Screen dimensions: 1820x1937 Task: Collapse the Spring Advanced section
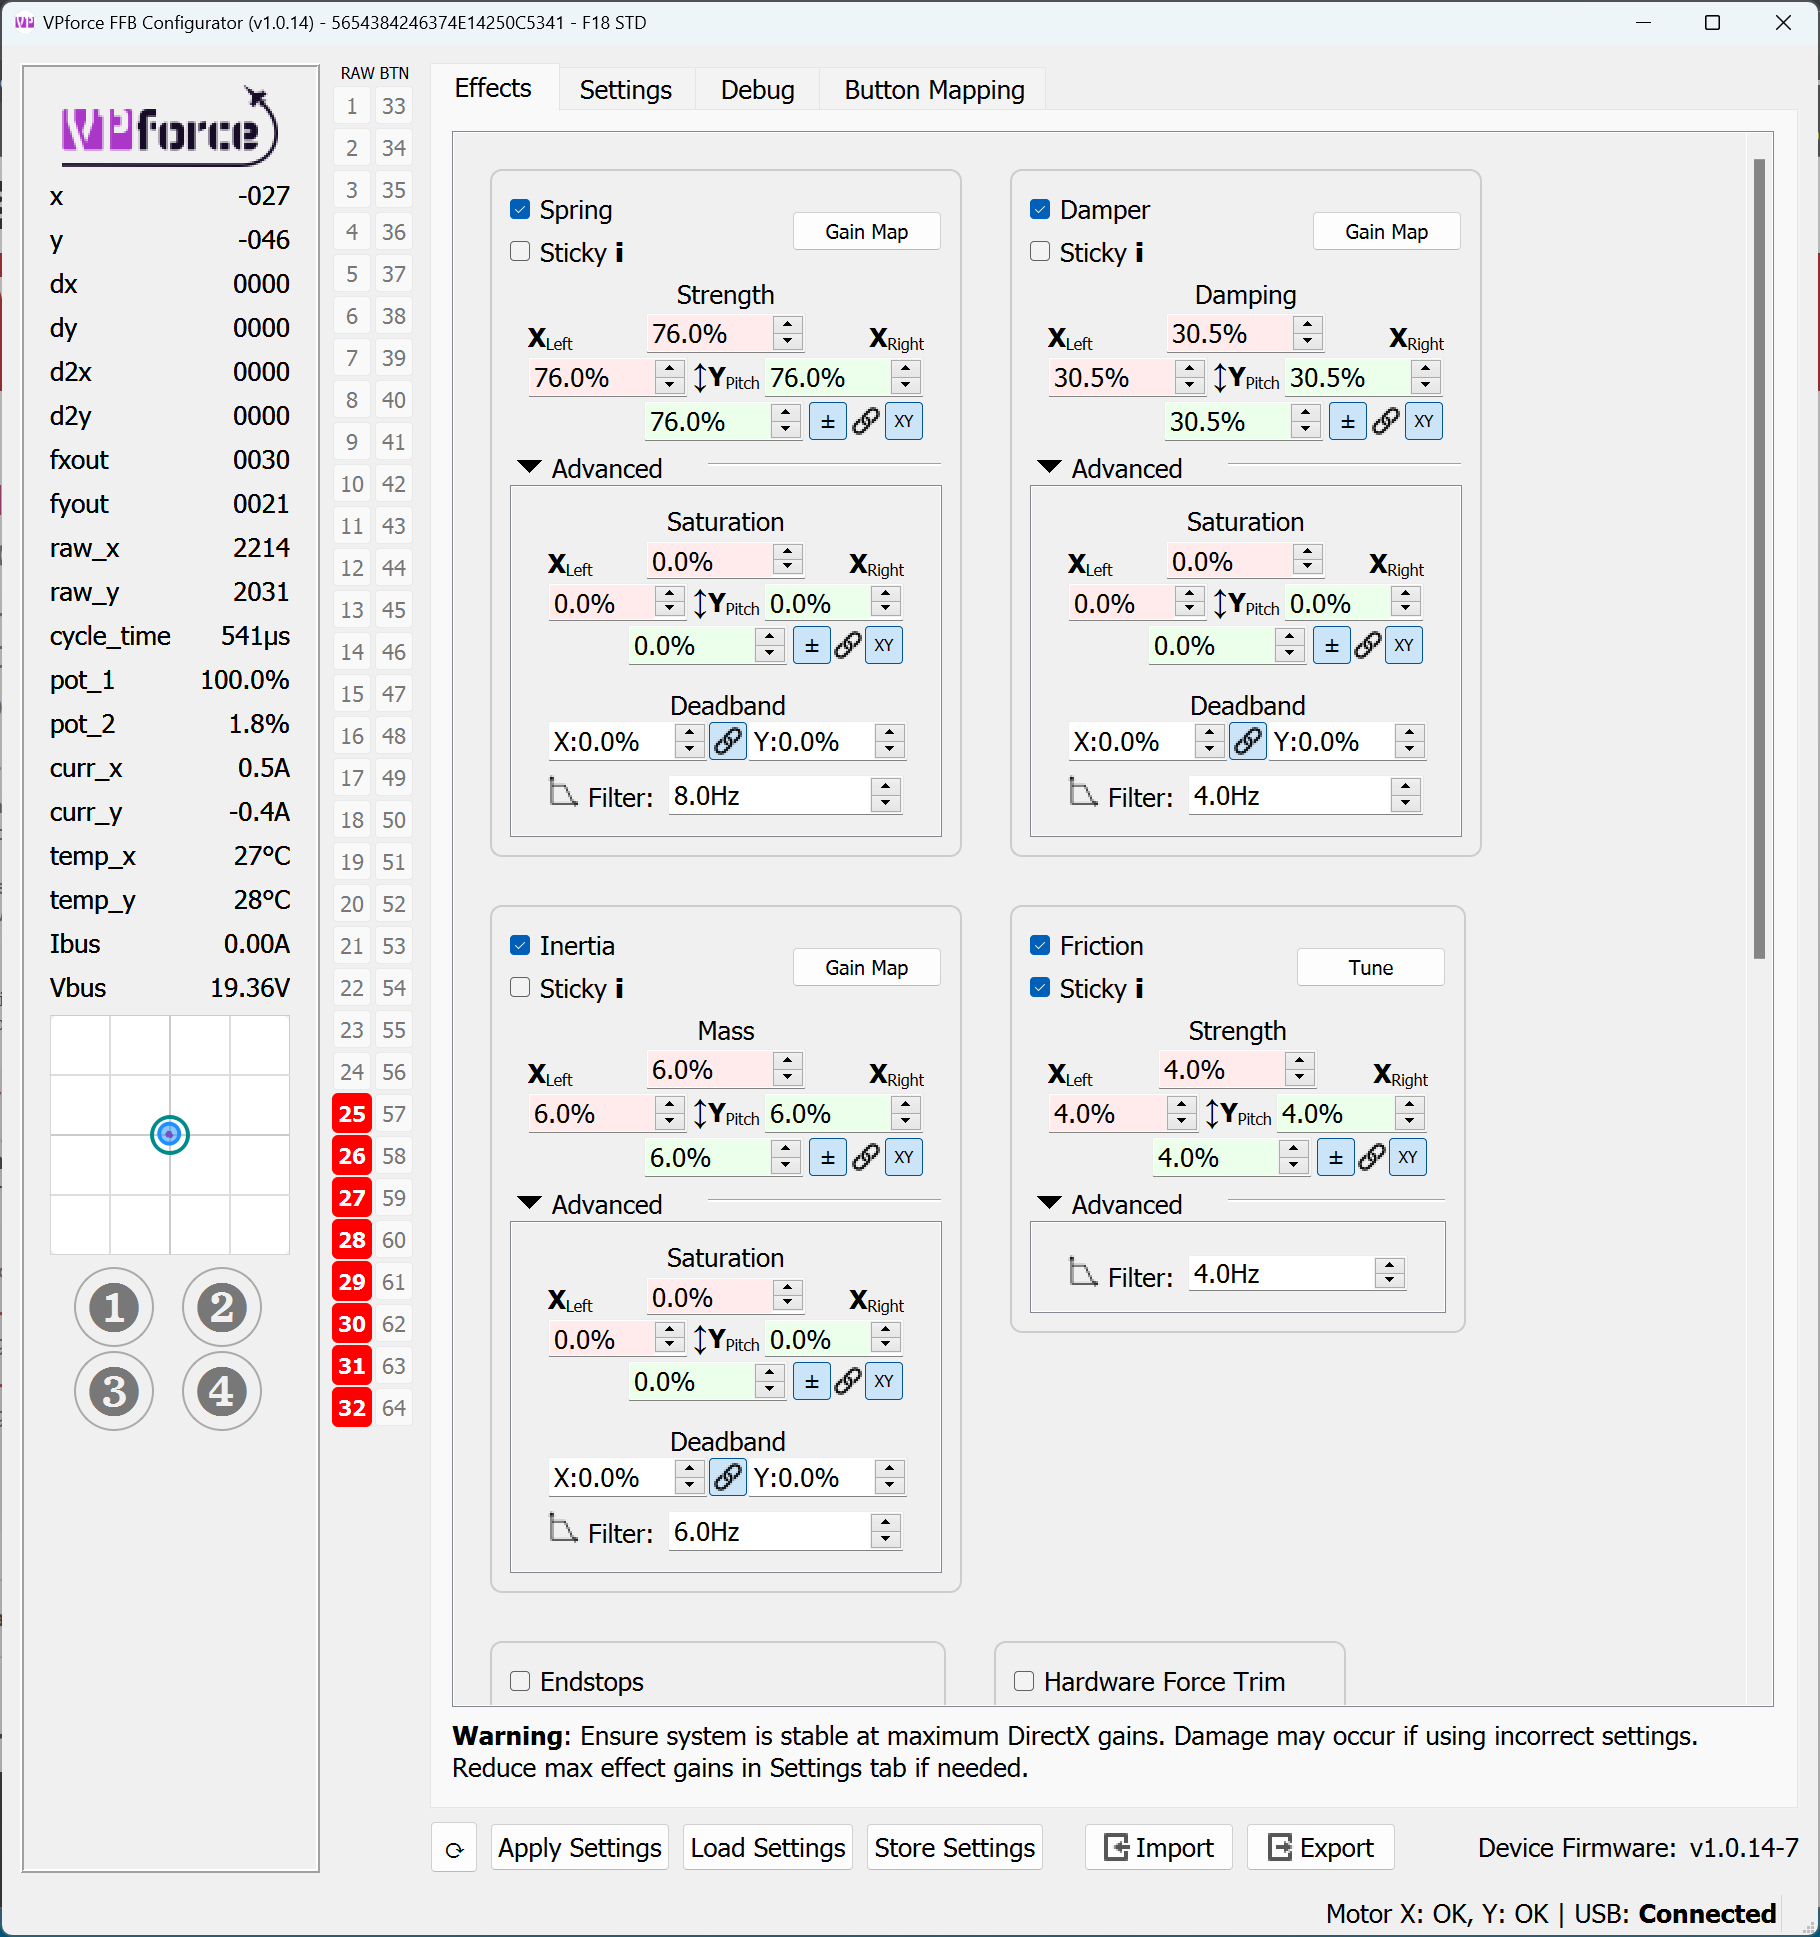530,467
